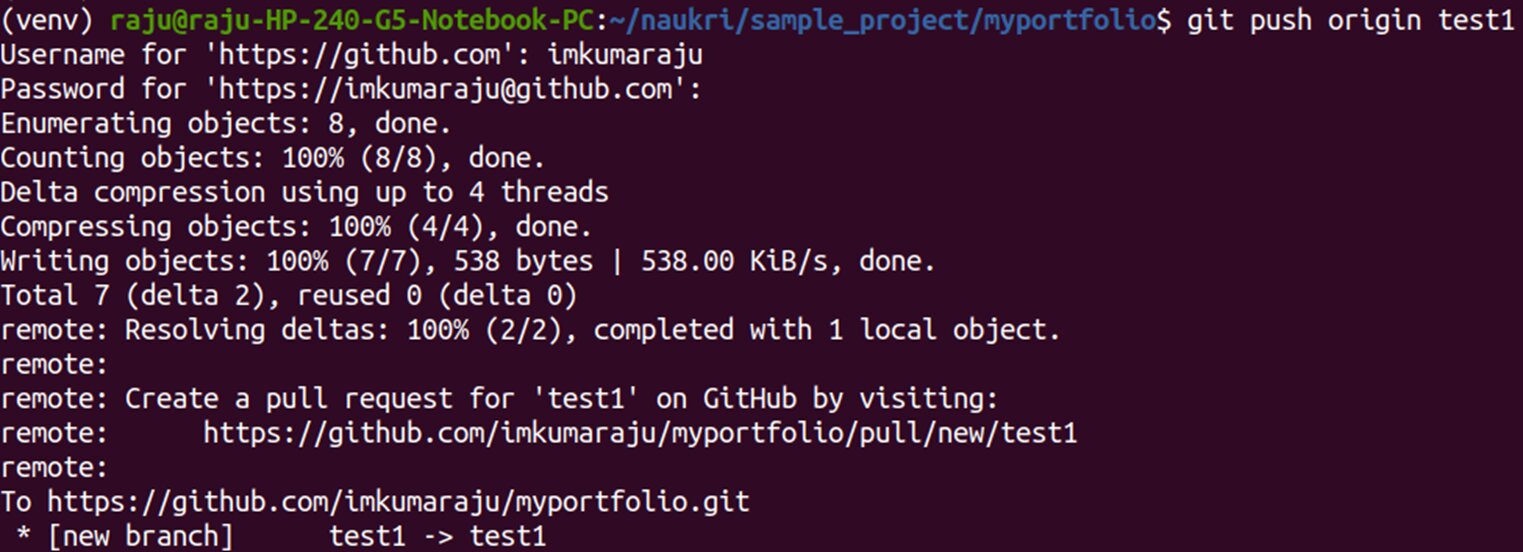Click the Total 7 (delta 2) line
Screen dimensions: 1523x552
click(288, 296)
